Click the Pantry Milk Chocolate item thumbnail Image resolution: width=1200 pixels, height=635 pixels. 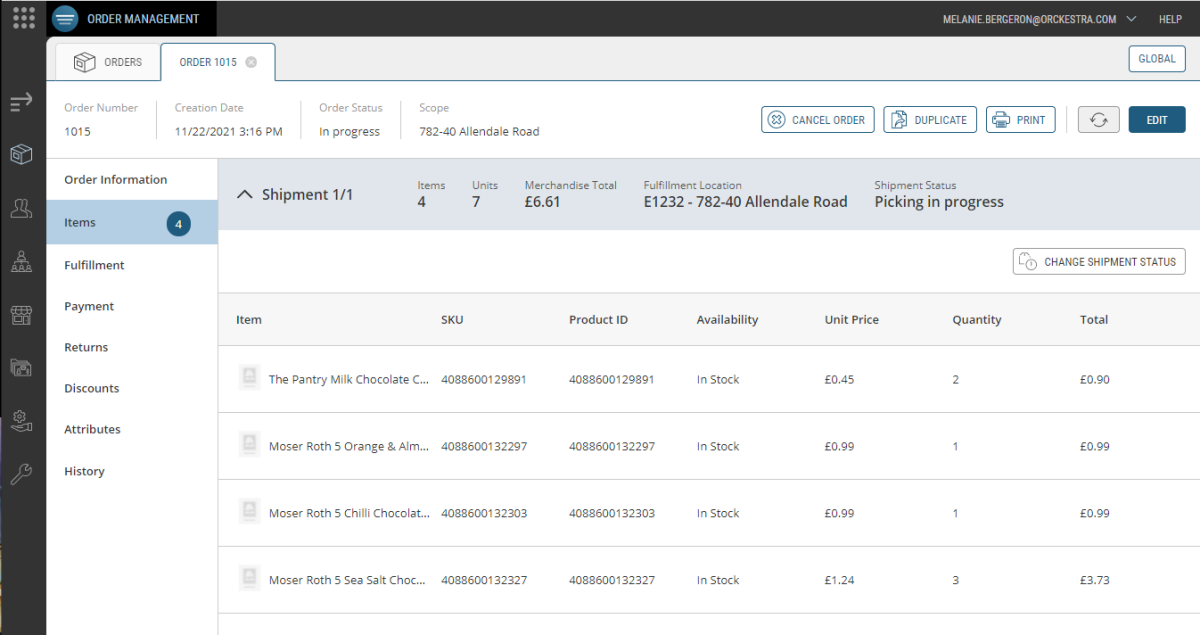[x=250, y=378]
